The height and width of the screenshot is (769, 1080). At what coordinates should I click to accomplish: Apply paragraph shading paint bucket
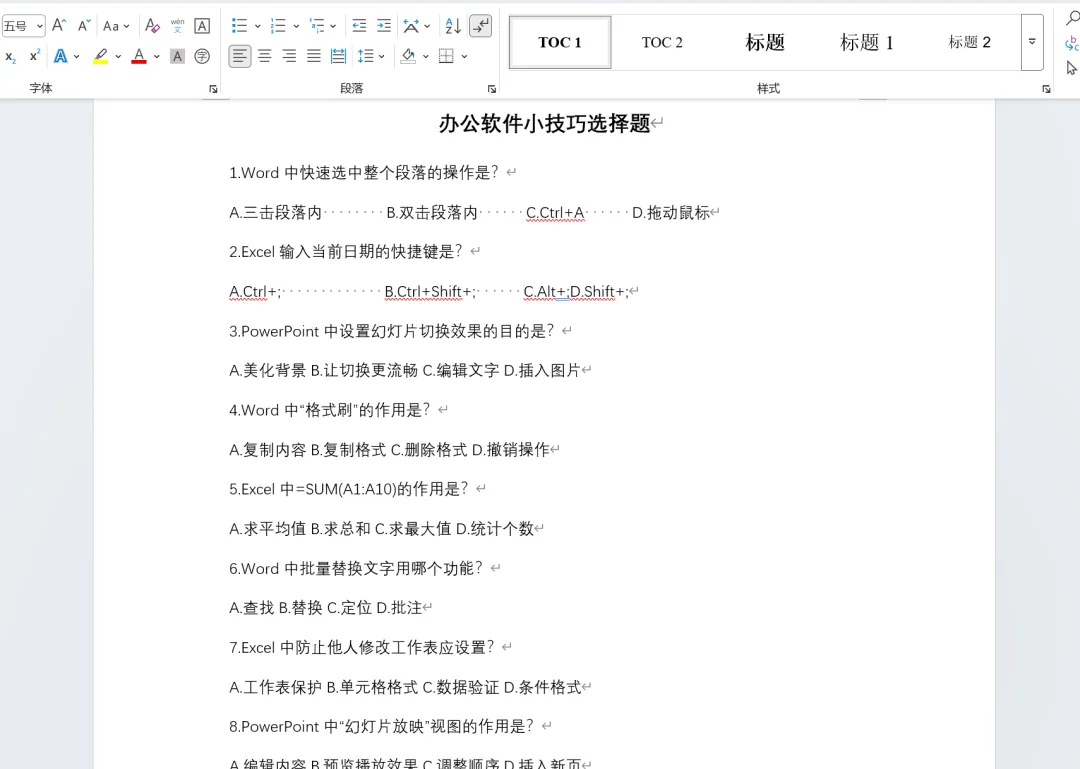coord(408,57)
